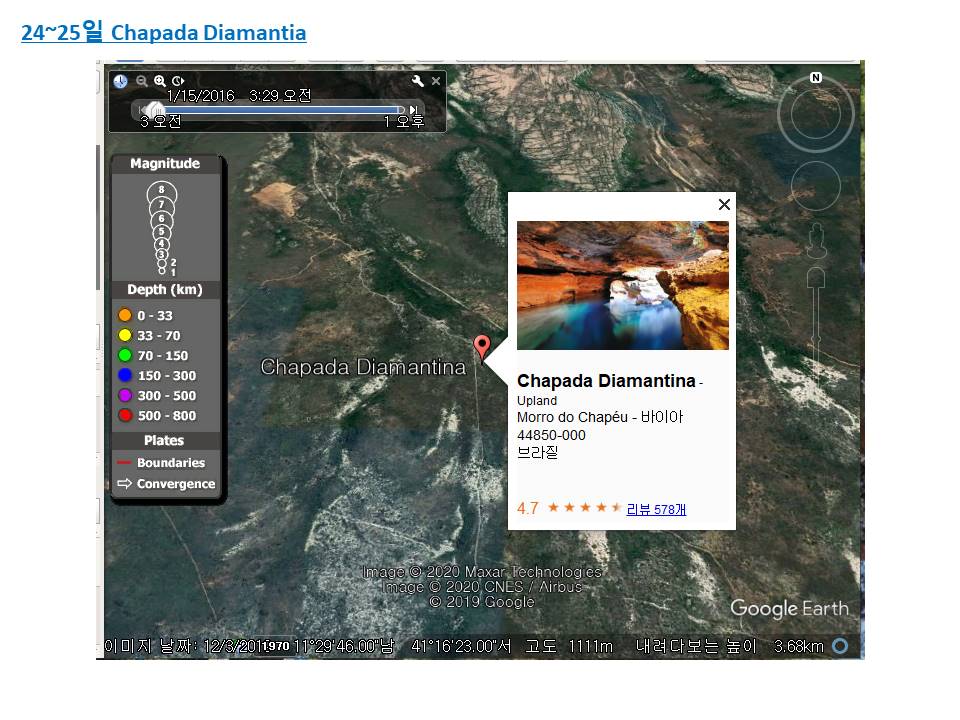Click the 4.7 rating number

tap(528, 508)
